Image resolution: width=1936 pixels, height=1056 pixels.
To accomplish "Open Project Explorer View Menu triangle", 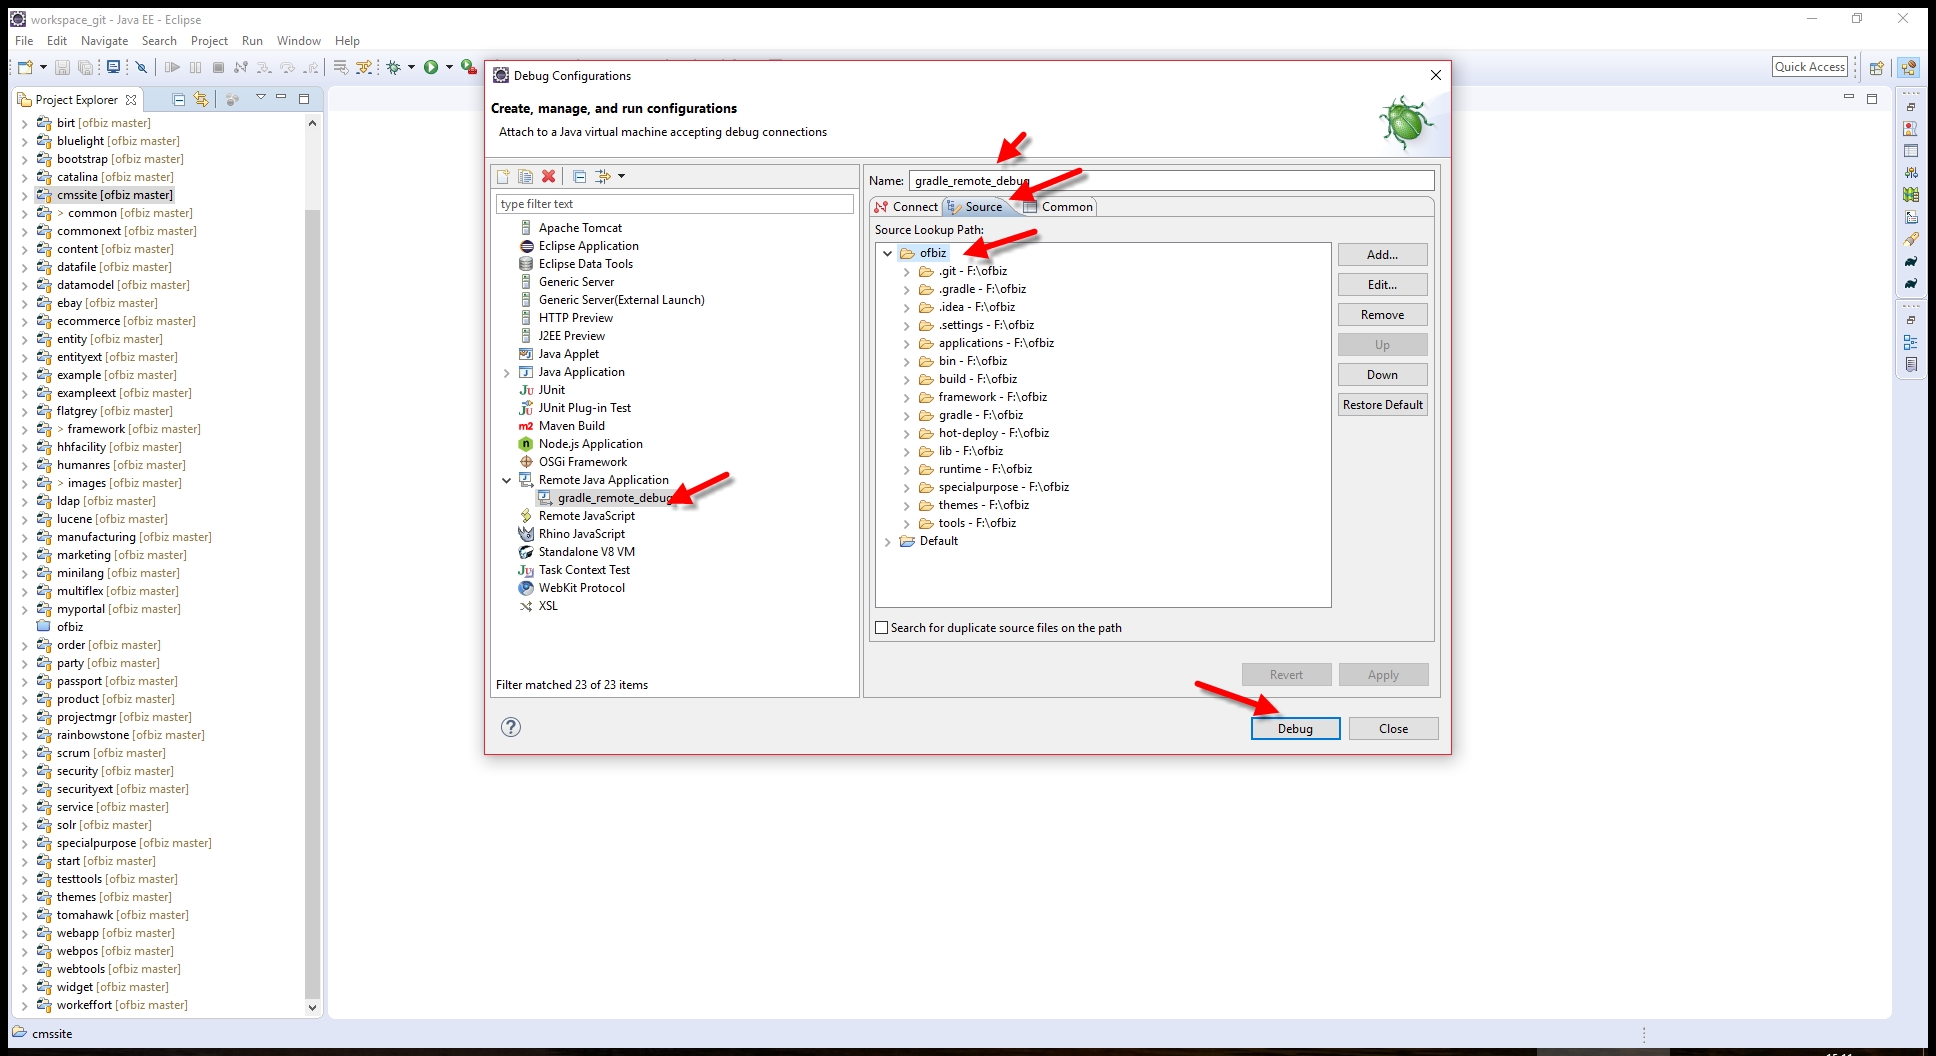I will click(260, 97).
